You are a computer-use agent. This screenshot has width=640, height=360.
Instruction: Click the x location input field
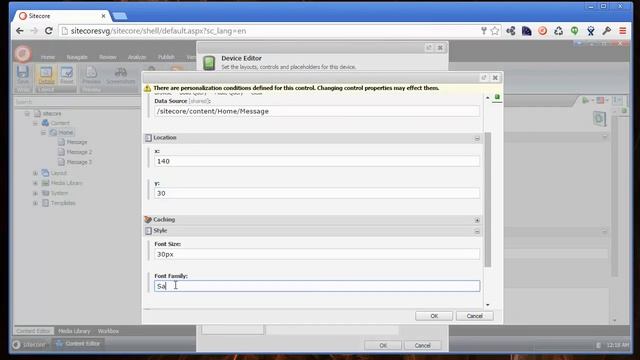317,161
